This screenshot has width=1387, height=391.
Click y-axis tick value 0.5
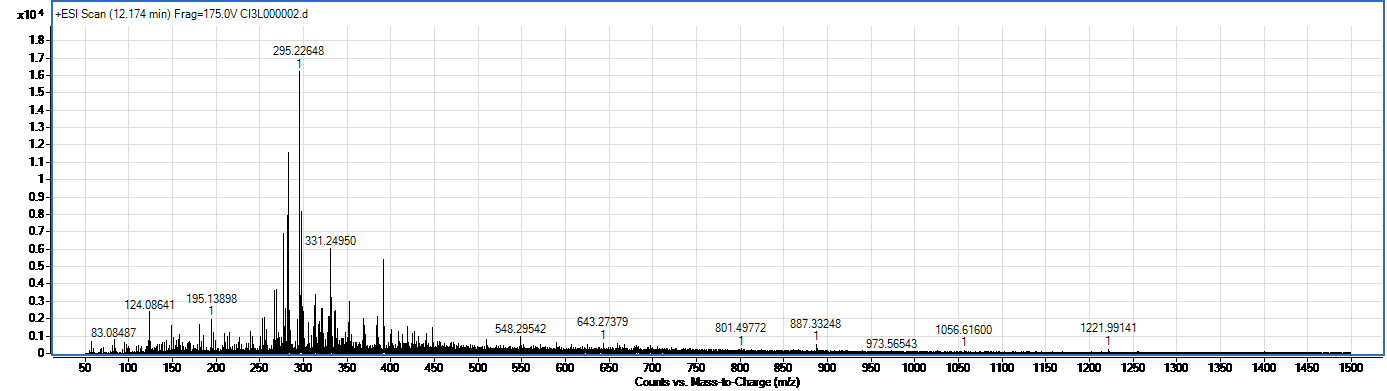click(x=36, y=266)
